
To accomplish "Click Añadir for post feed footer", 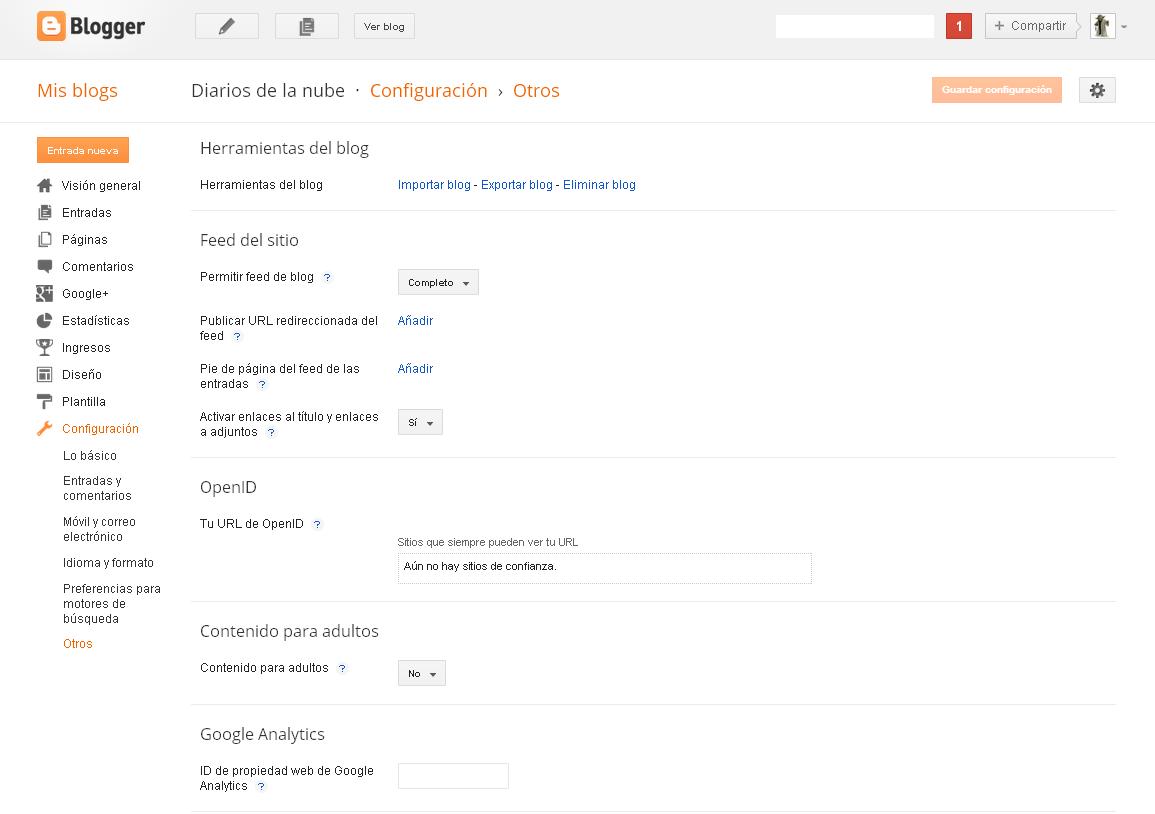I will [415, 368].
